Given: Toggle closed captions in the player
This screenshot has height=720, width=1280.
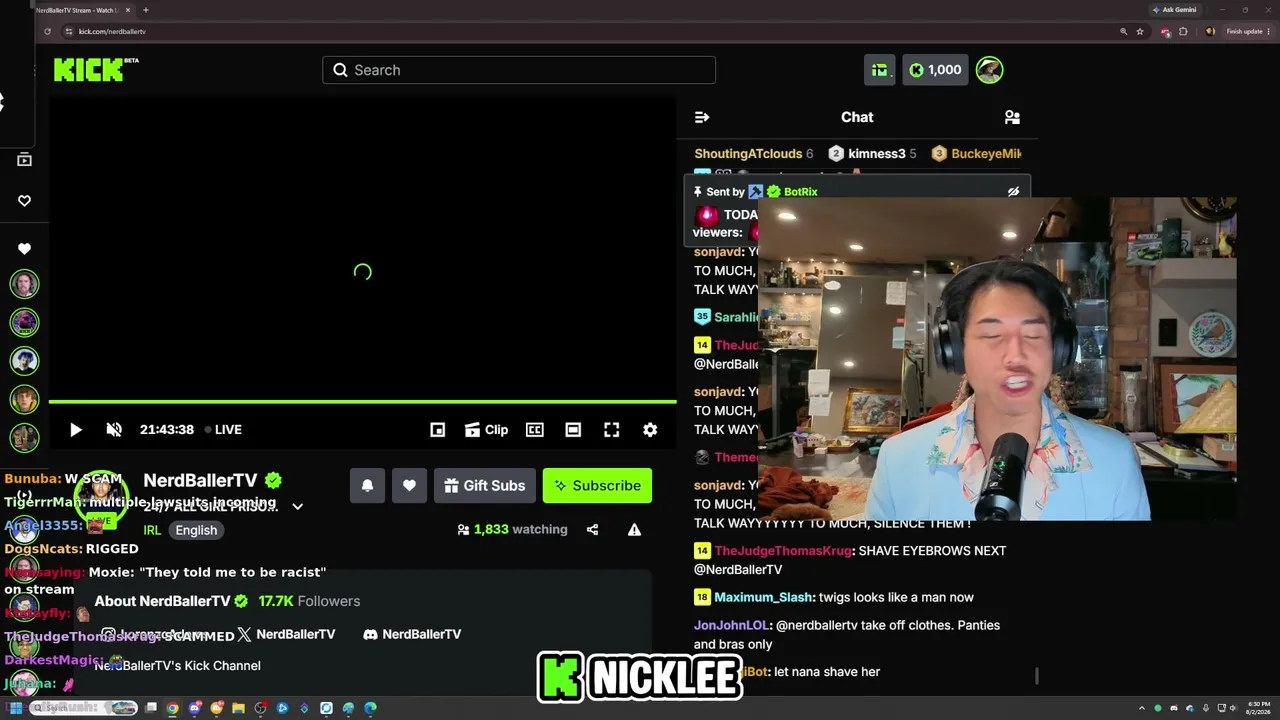Looking at the screenshot, I should (535, 430).
